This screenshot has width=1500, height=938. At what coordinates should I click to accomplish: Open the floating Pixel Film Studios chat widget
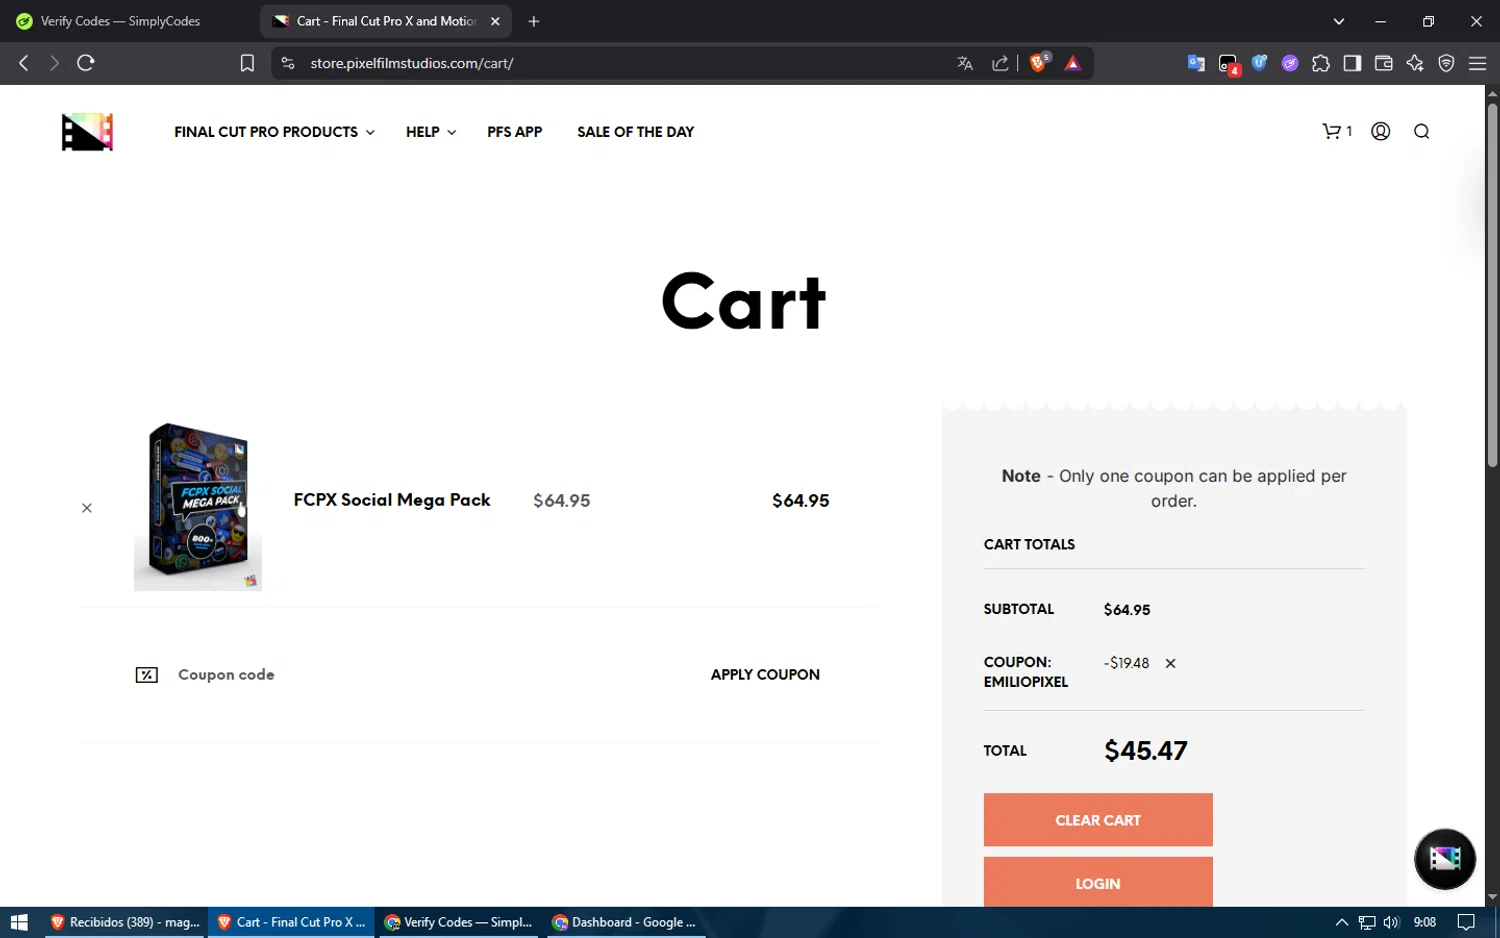pyautogui.click(x=1444, y=858)
